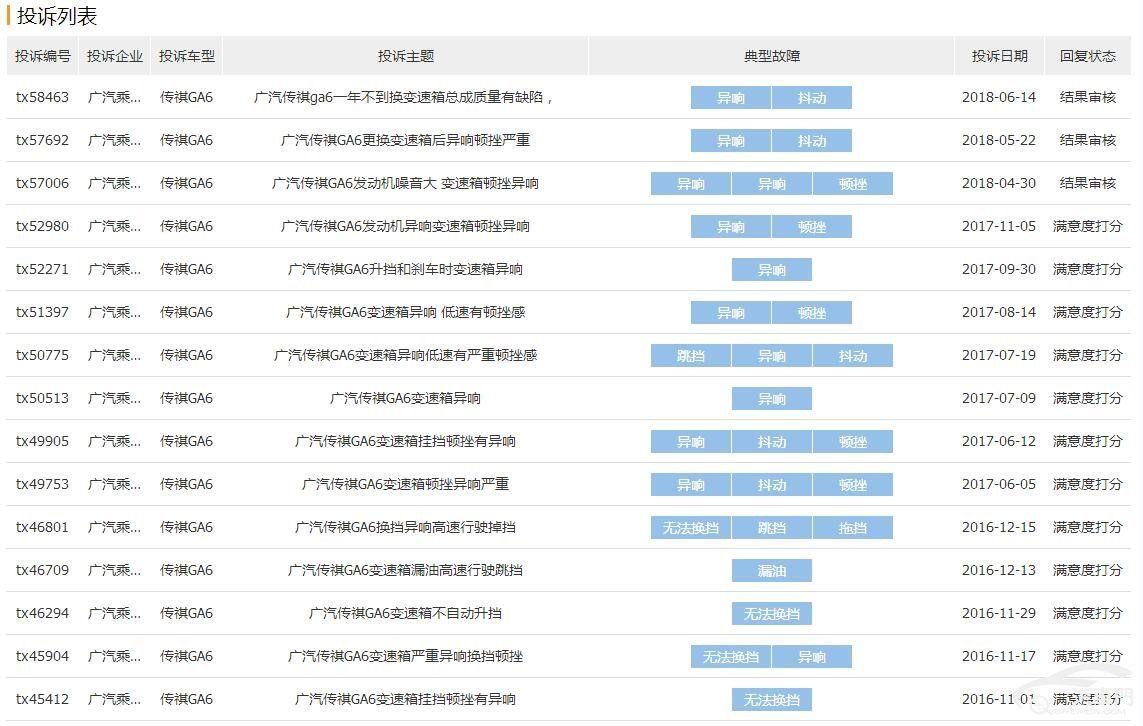Click the date 2018-06-14
This screenshot has width=1143, height=726.
pyautogui.click(x=999, y=97)
